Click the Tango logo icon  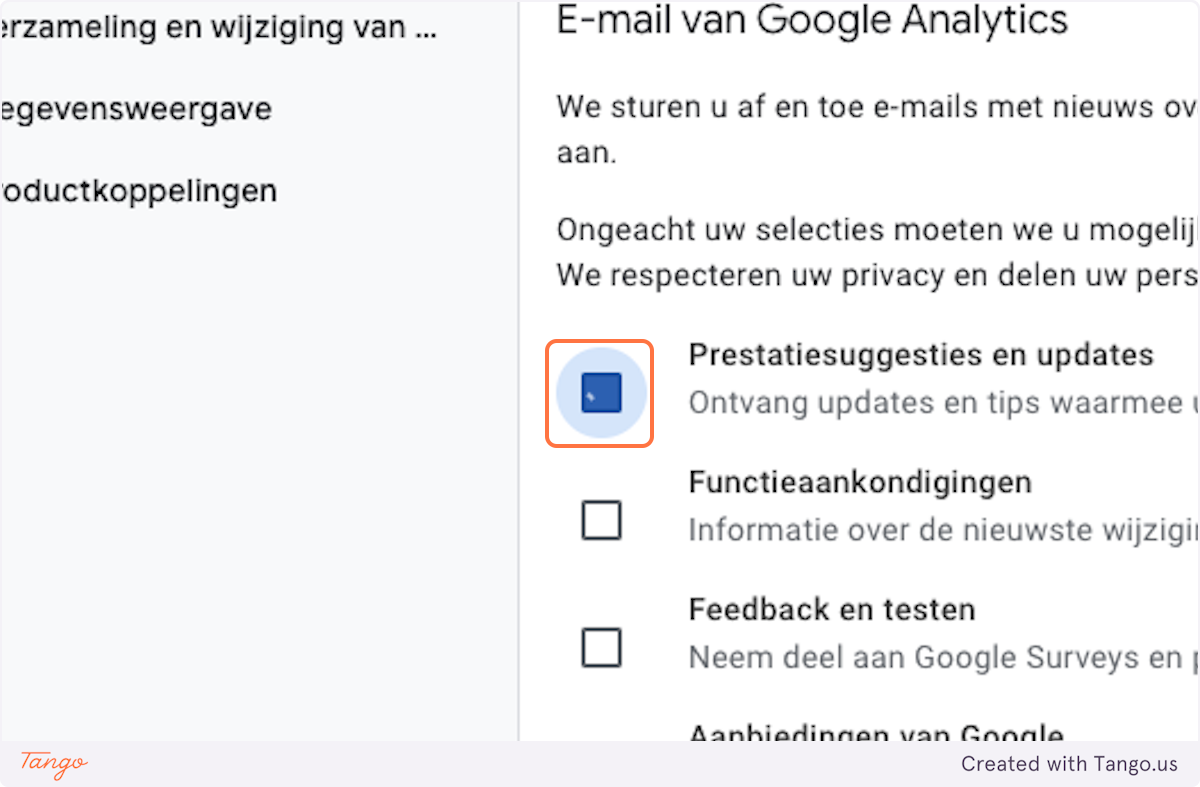tap(50, 765)
